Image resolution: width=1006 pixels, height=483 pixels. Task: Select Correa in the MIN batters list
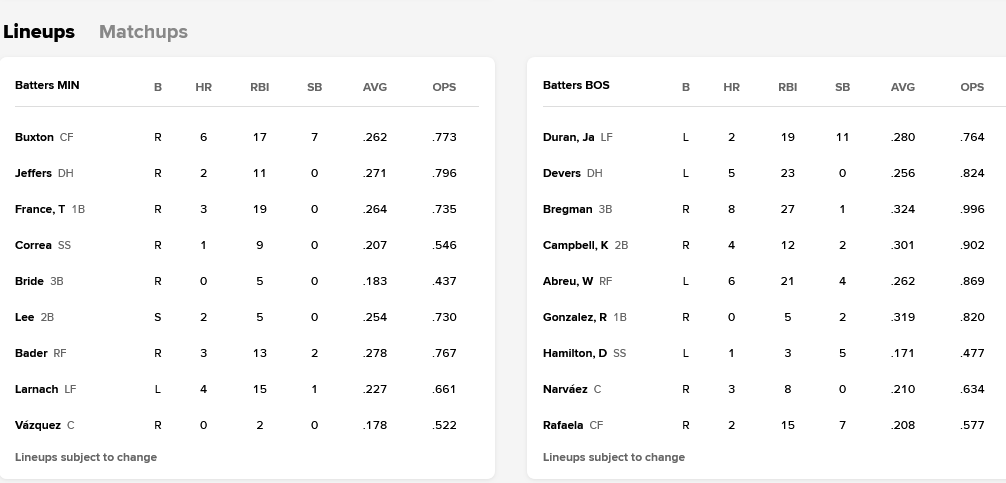point(33,245)
